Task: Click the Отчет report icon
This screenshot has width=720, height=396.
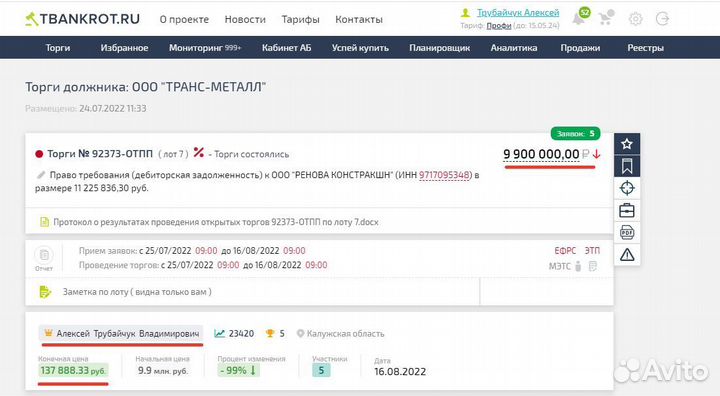Action: click(x=44, y=258)
